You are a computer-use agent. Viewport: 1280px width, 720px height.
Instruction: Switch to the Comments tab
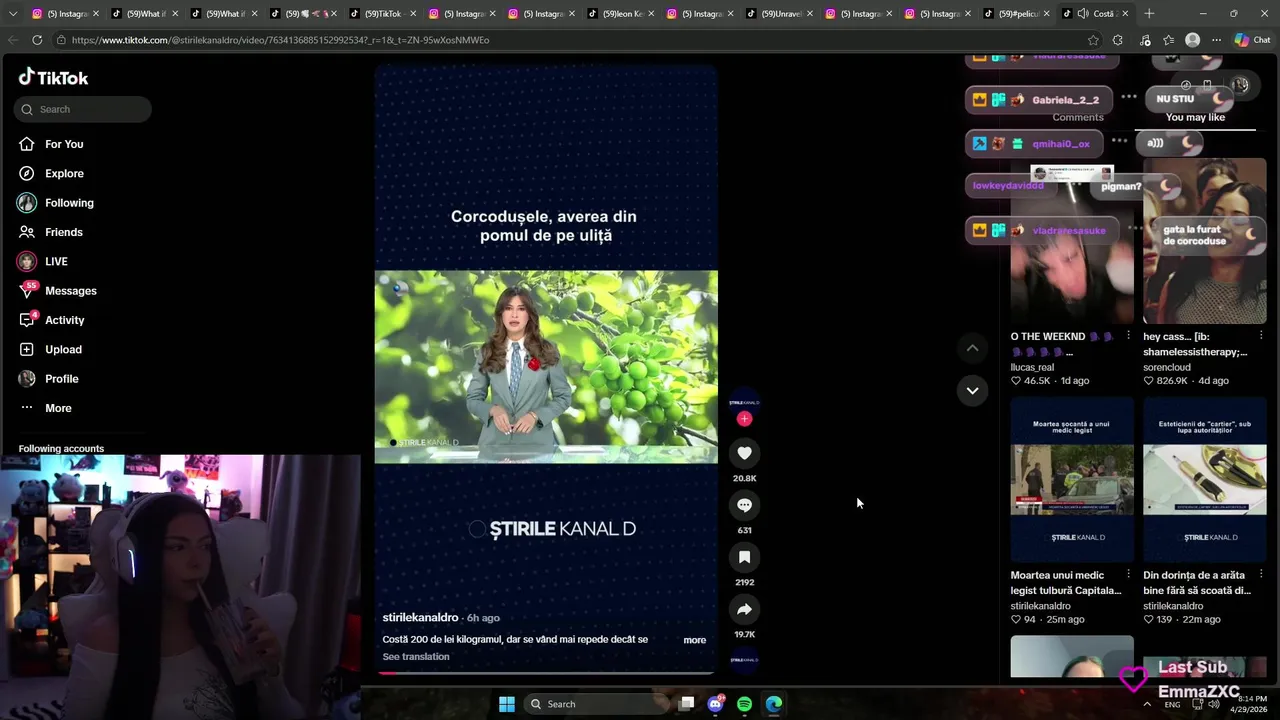tap(1078, 118)
